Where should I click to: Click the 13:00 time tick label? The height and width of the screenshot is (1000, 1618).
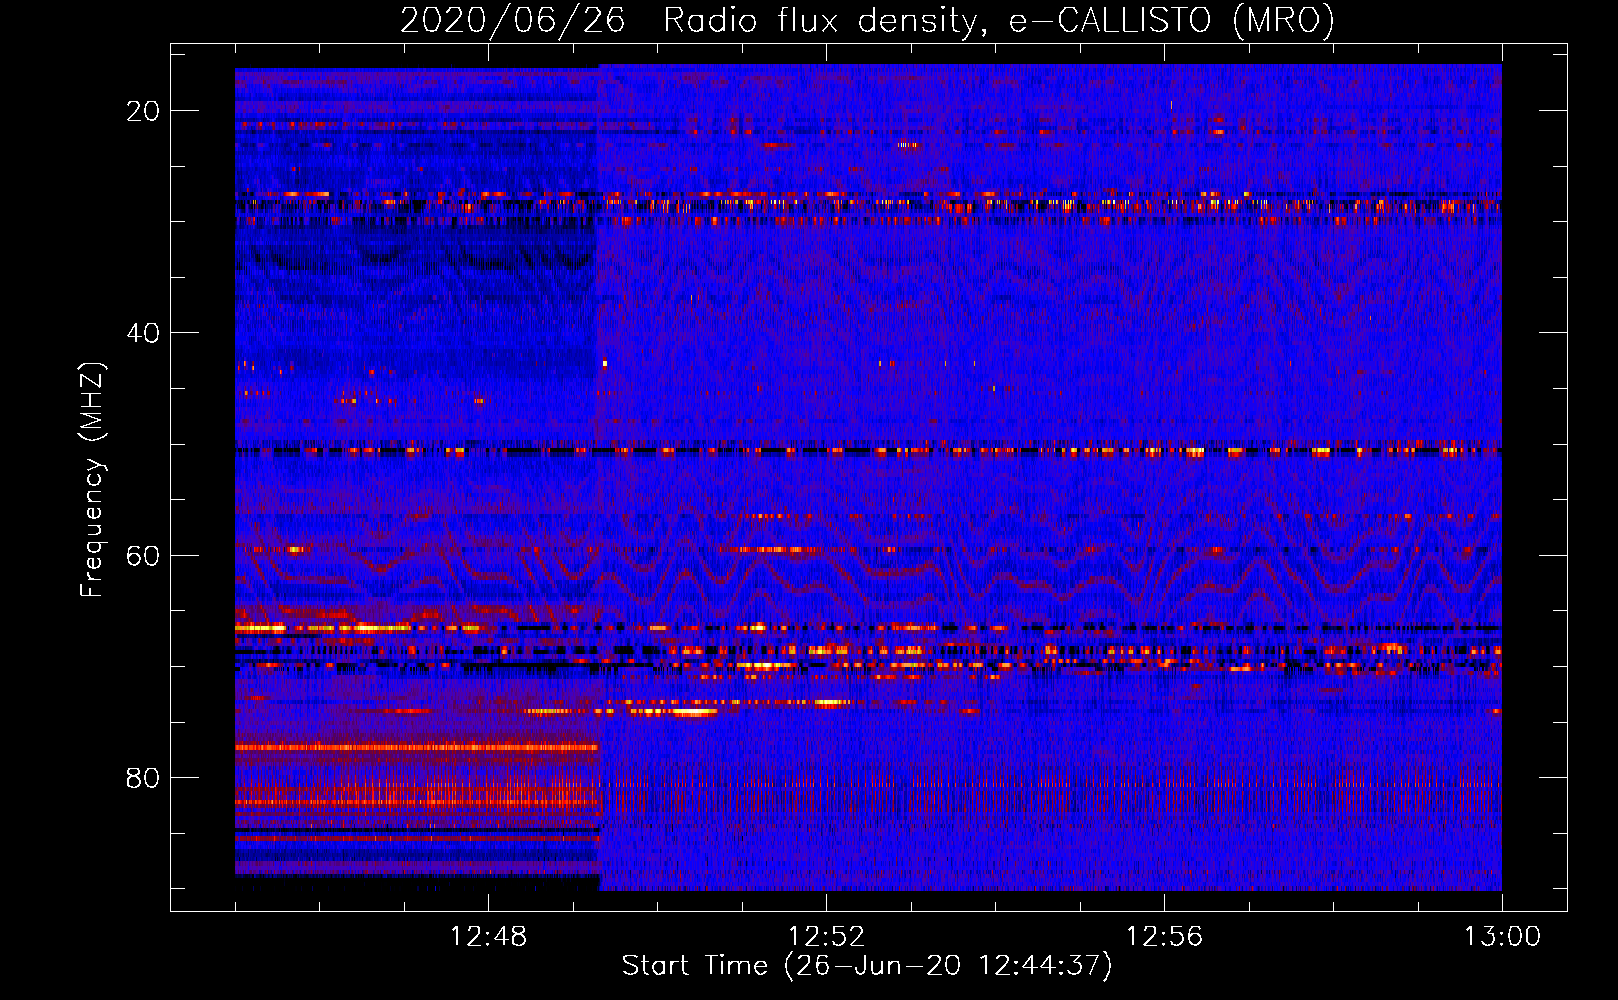pyautogui.click(x=1502, y=937)
